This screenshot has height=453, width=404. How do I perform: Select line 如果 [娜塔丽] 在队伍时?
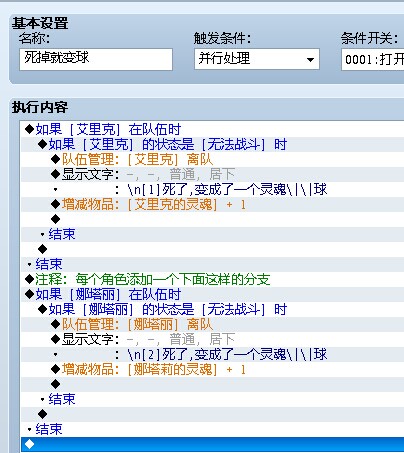pos(212,294)
